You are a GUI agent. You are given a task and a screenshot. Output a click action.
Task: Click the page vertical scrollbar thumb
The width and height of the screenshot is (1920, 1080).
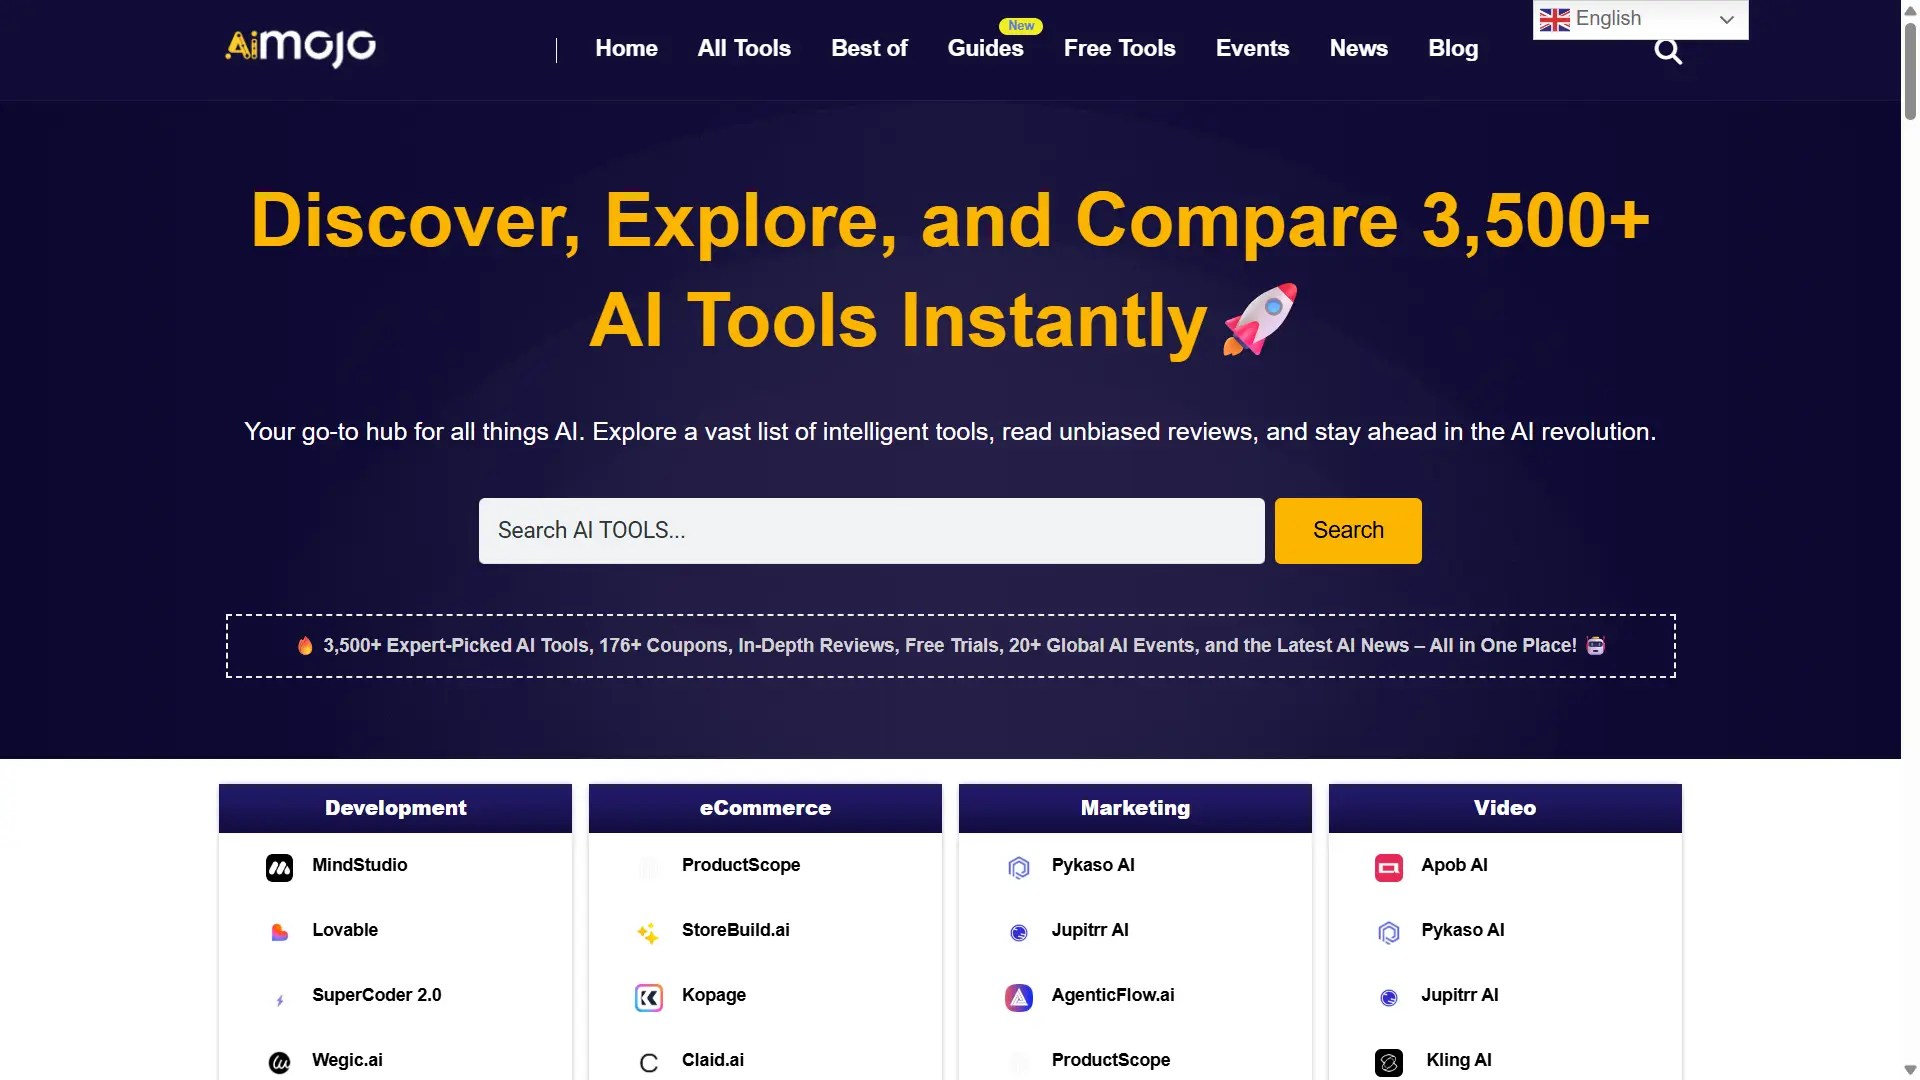pyautogui.click(x=1910, y=70)
